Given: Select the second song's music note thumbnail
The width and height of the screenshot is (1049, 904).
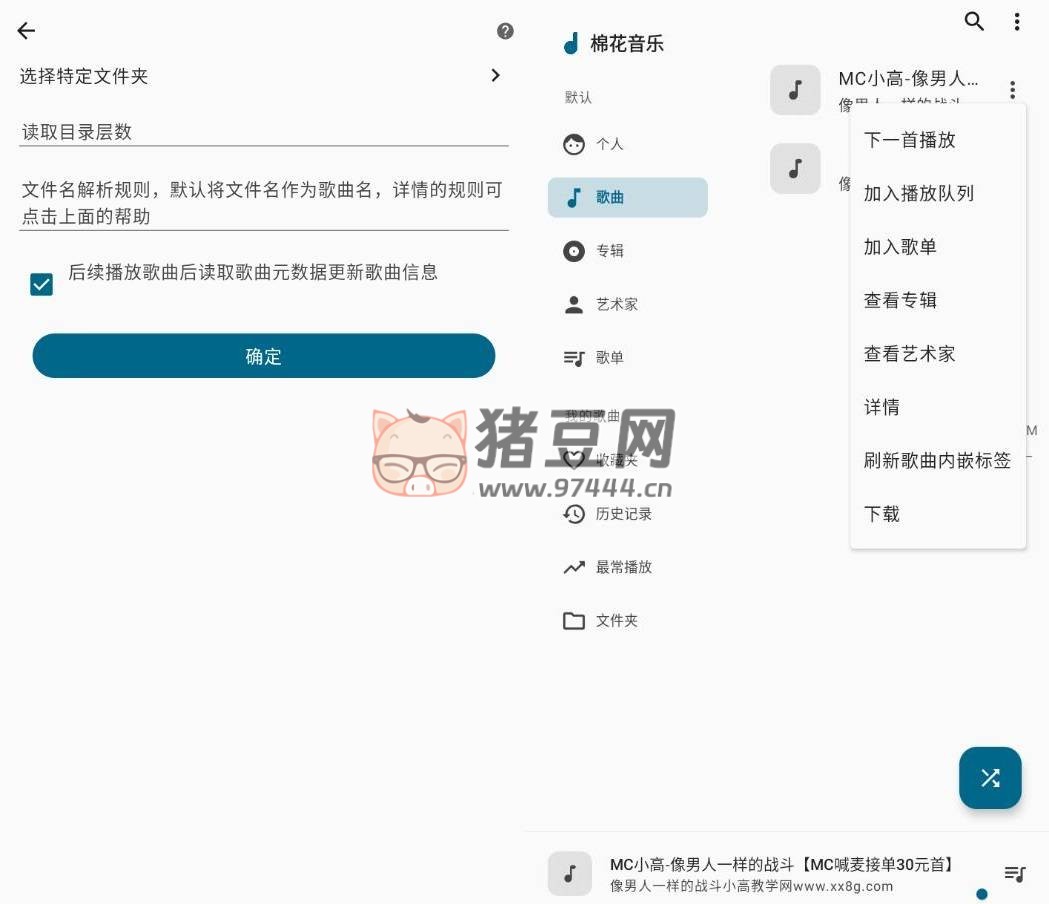Looking at the screenshot, I should tap(795, 168).
